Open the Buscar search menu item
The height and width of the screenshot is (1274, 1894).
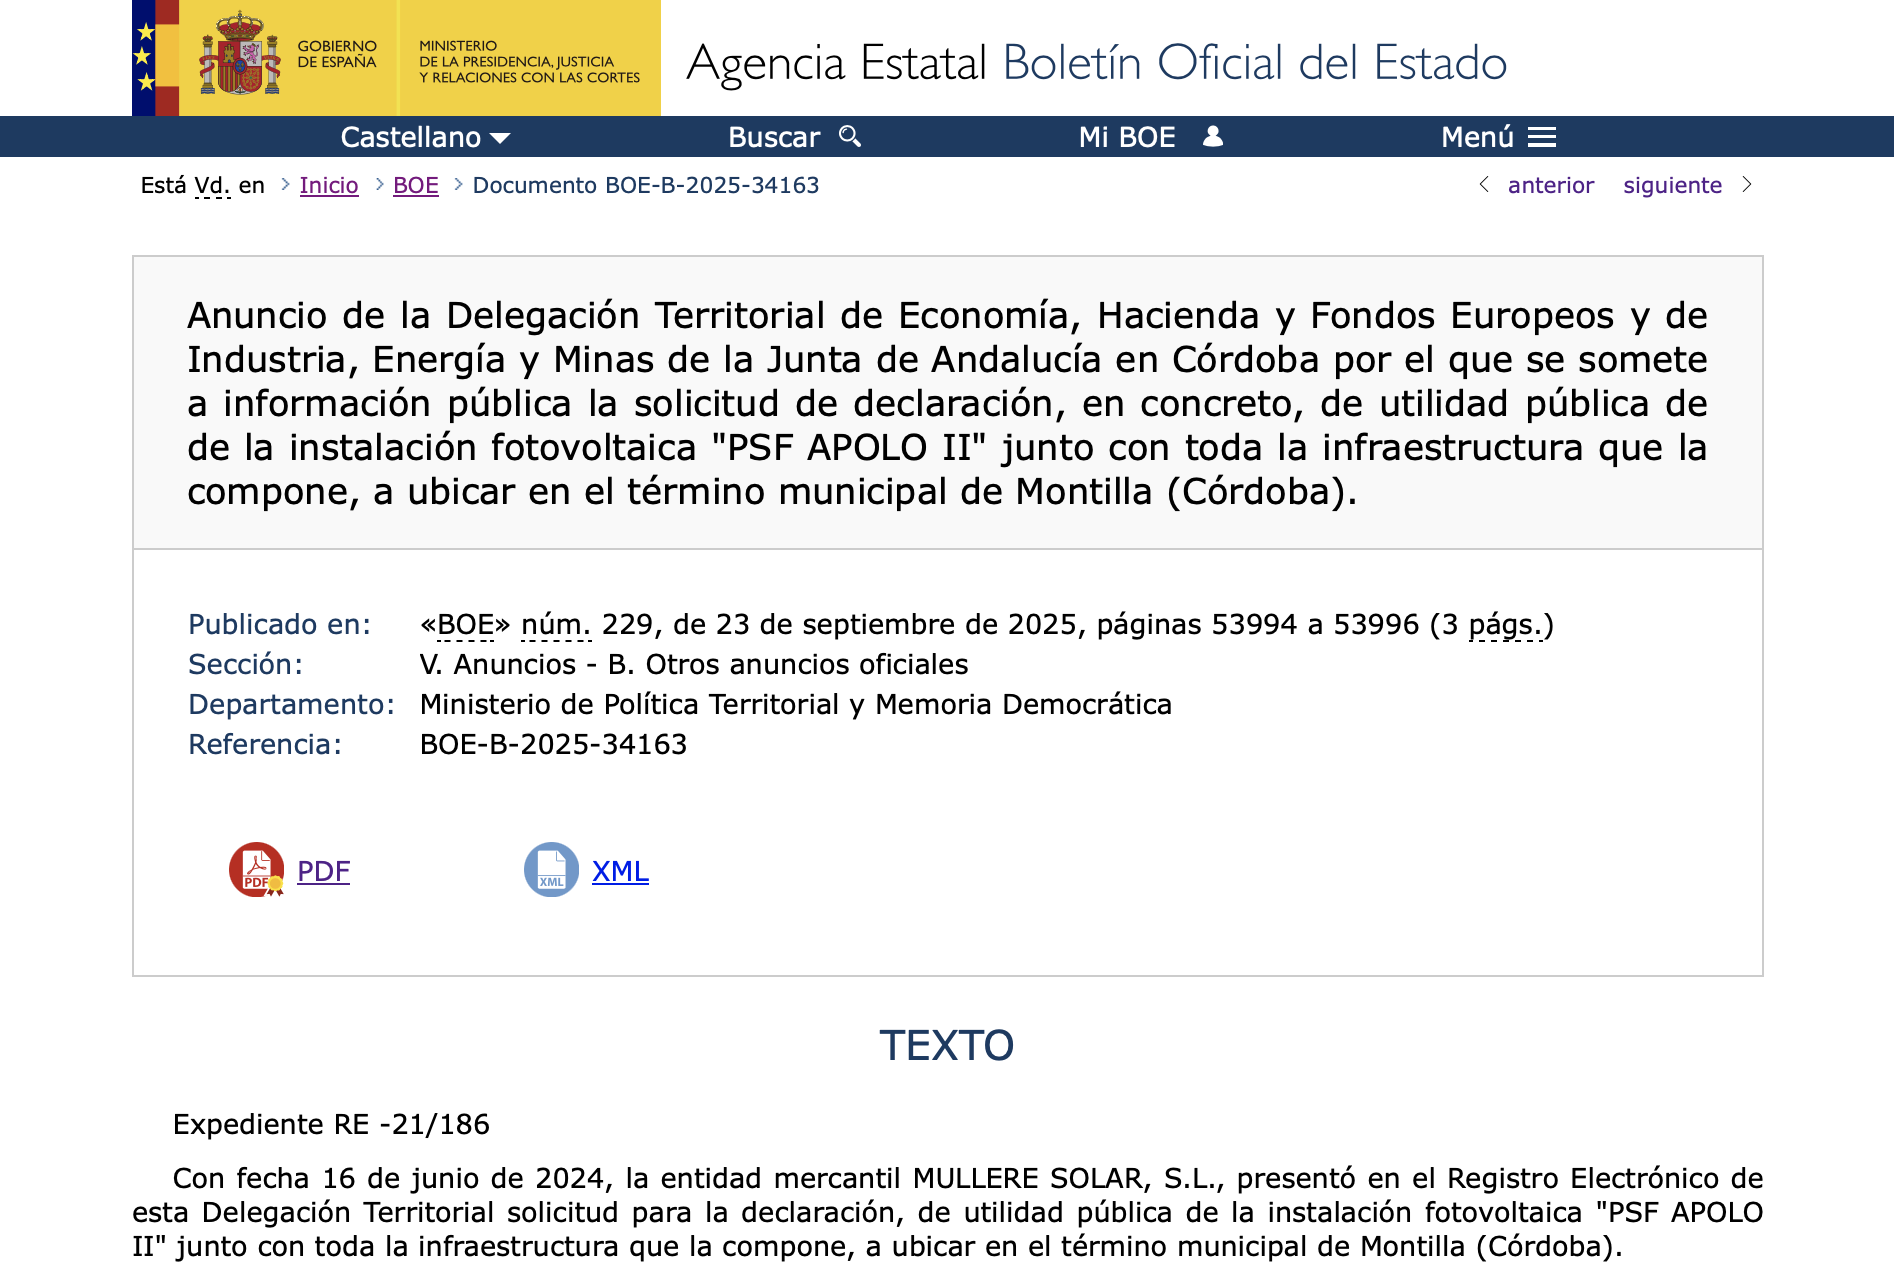click(x=774, y=137)
